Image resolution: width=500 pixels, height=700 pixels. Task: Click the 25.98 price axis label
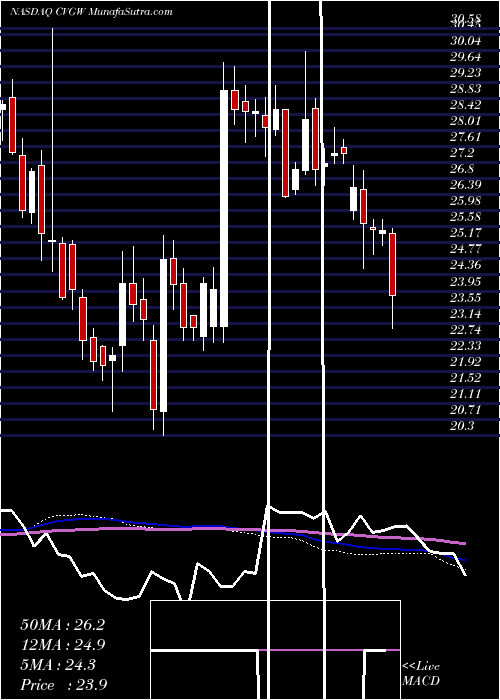[466, 201]
